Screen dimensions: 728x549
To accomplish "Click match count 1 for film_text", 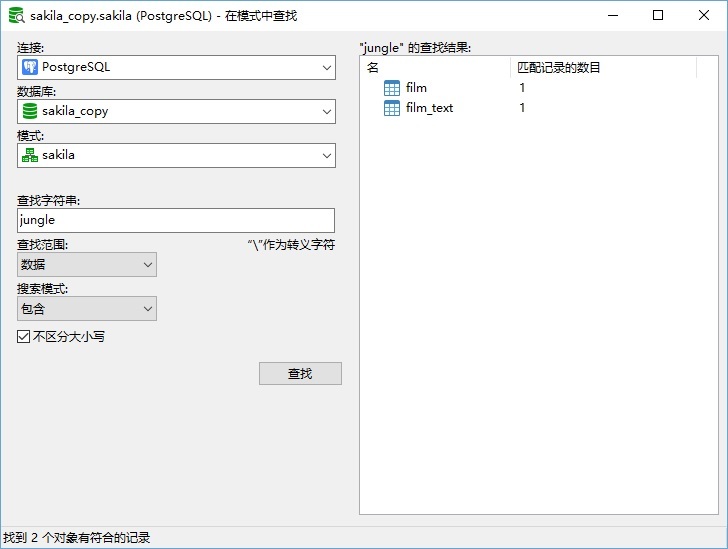I will (x=522, y=108).
